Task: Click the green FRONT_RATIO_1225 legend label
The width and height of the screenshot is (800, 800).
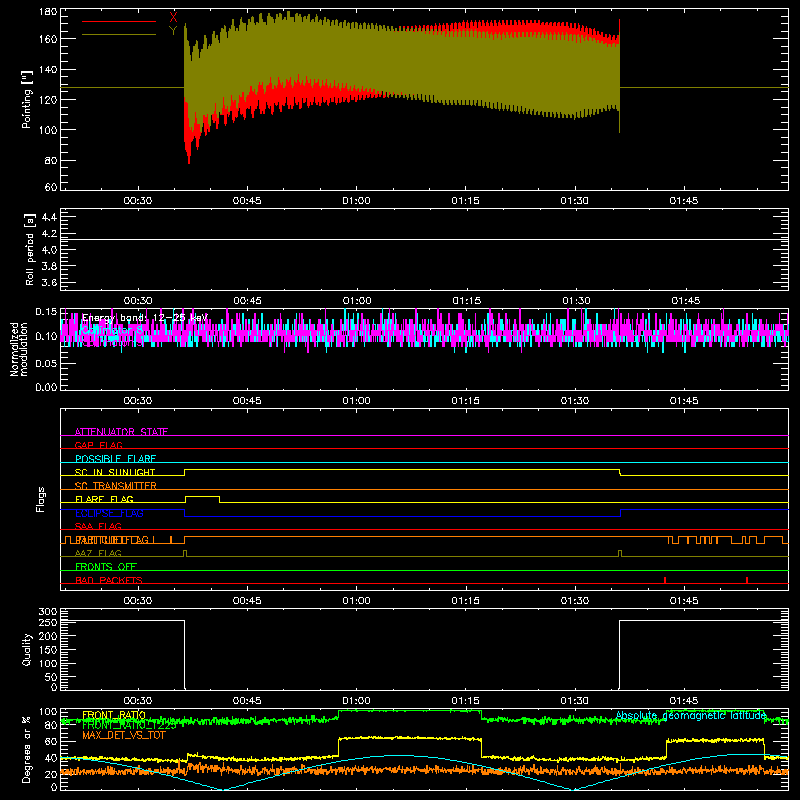Action: (129, 725)
